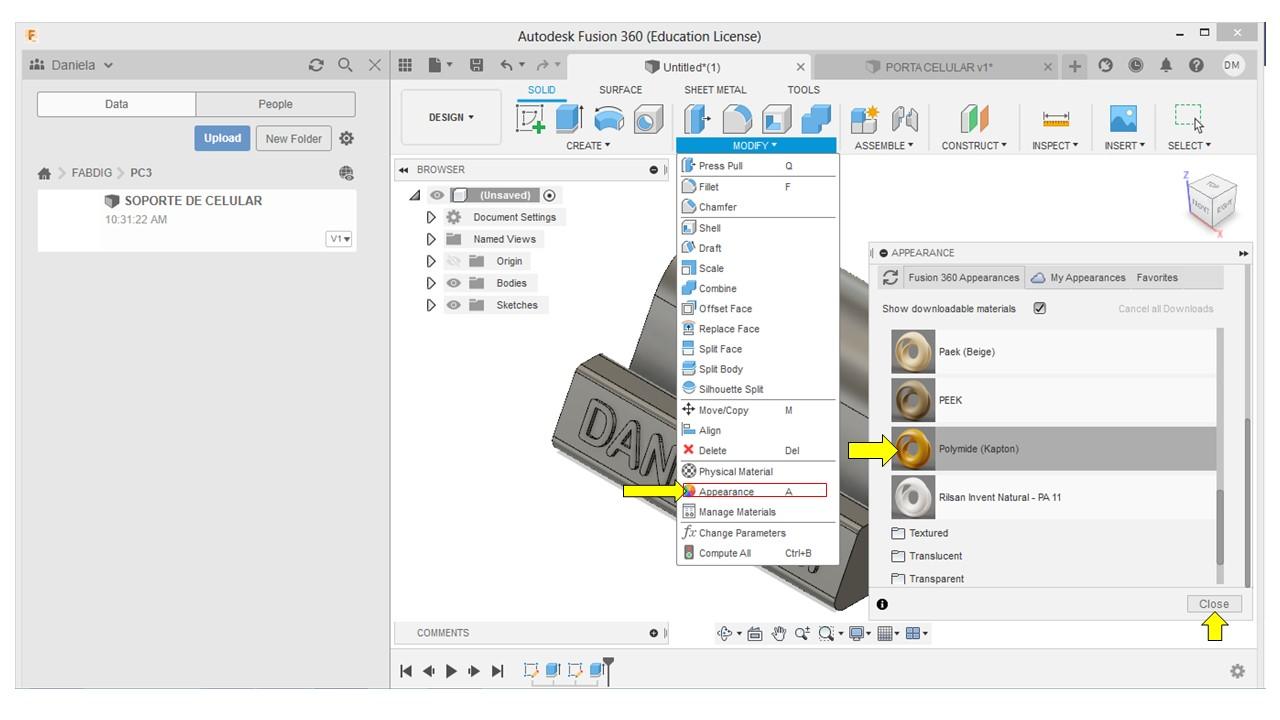This screenshot has width=1280, height=720.
Task: Open the Textured materials folder
Action: tap(920, 533)
